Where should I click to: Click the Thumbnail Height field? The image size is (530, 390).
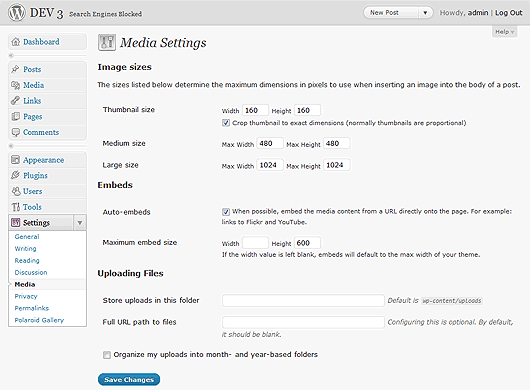307,110
